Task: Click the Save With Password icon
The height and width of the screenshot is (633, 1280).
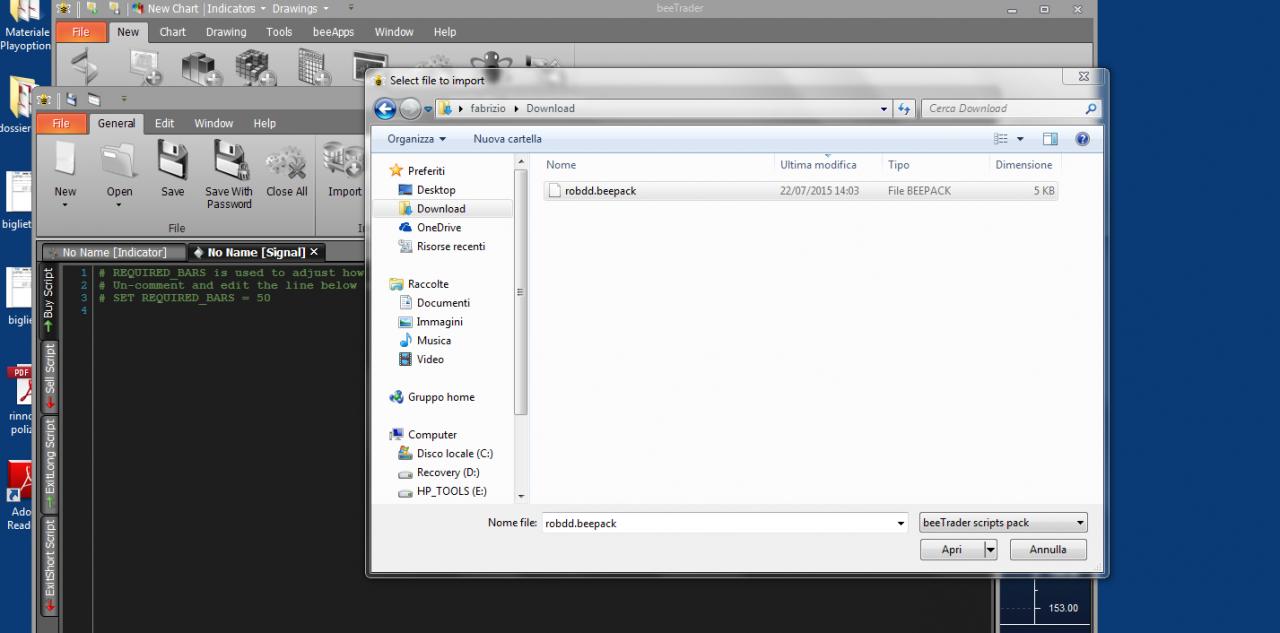Action: (229, 160)
